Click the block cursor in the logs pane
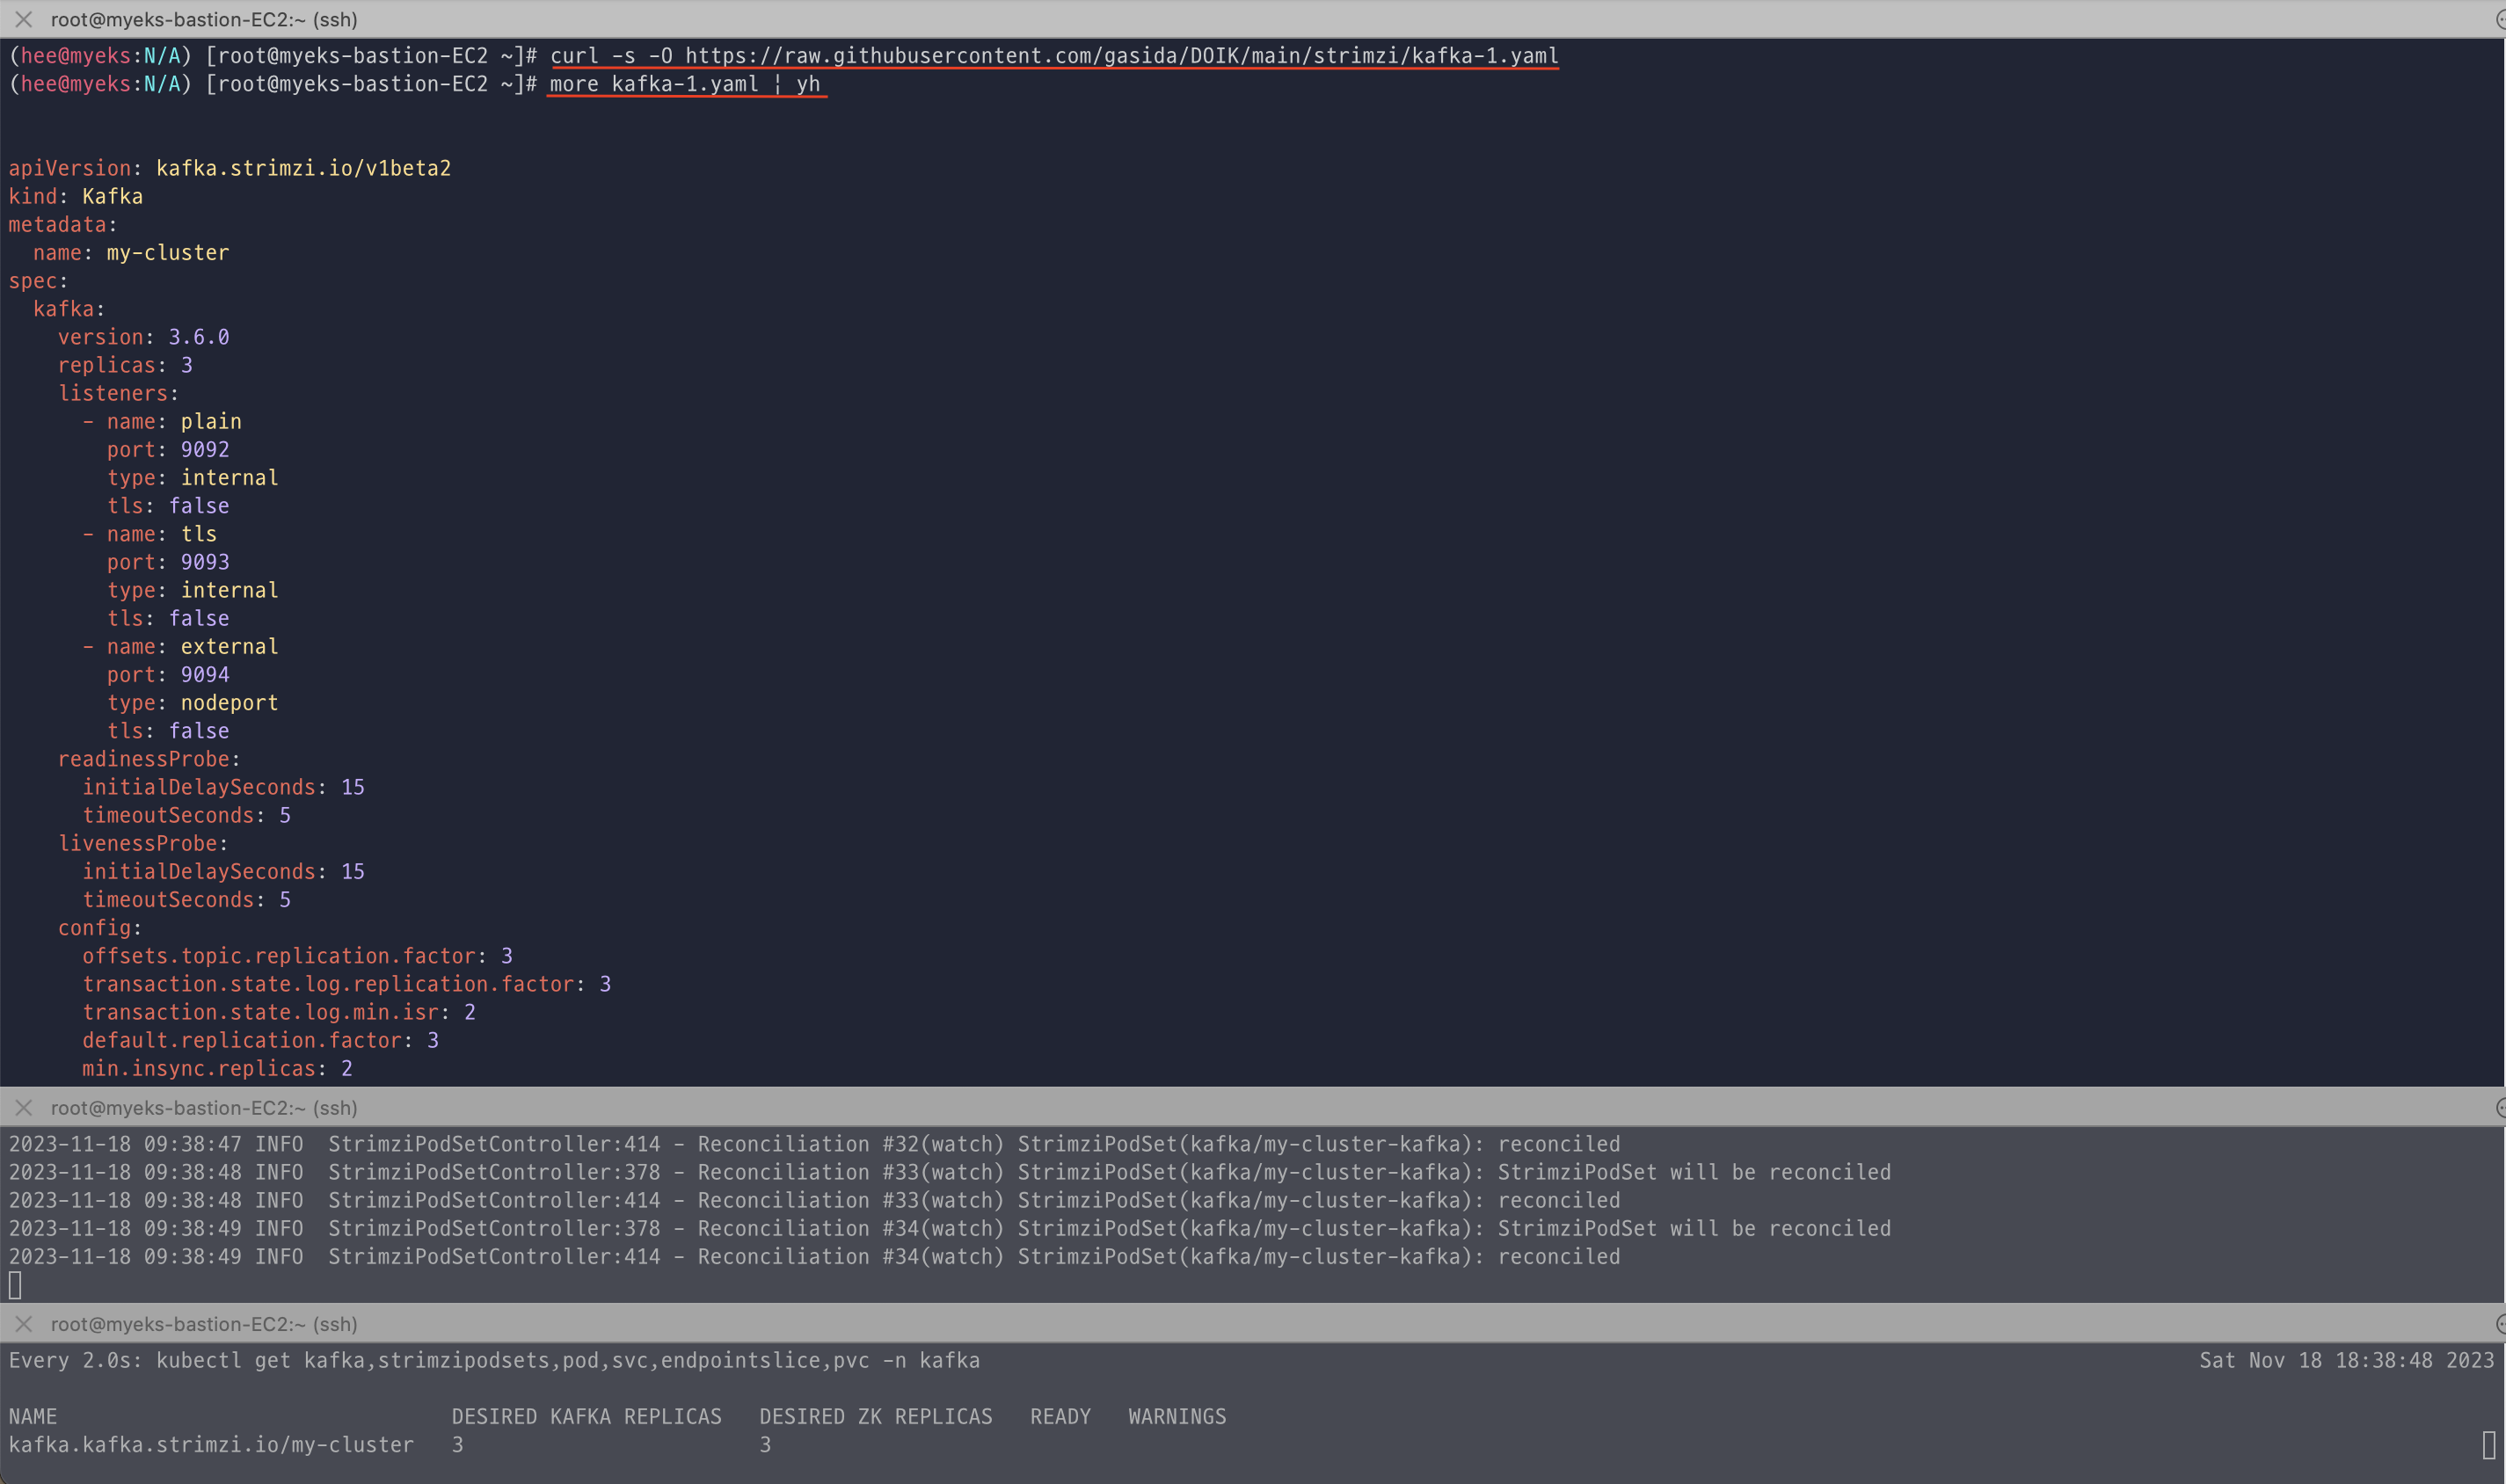This screenshot has height=1484, width=2506. 15,1285
